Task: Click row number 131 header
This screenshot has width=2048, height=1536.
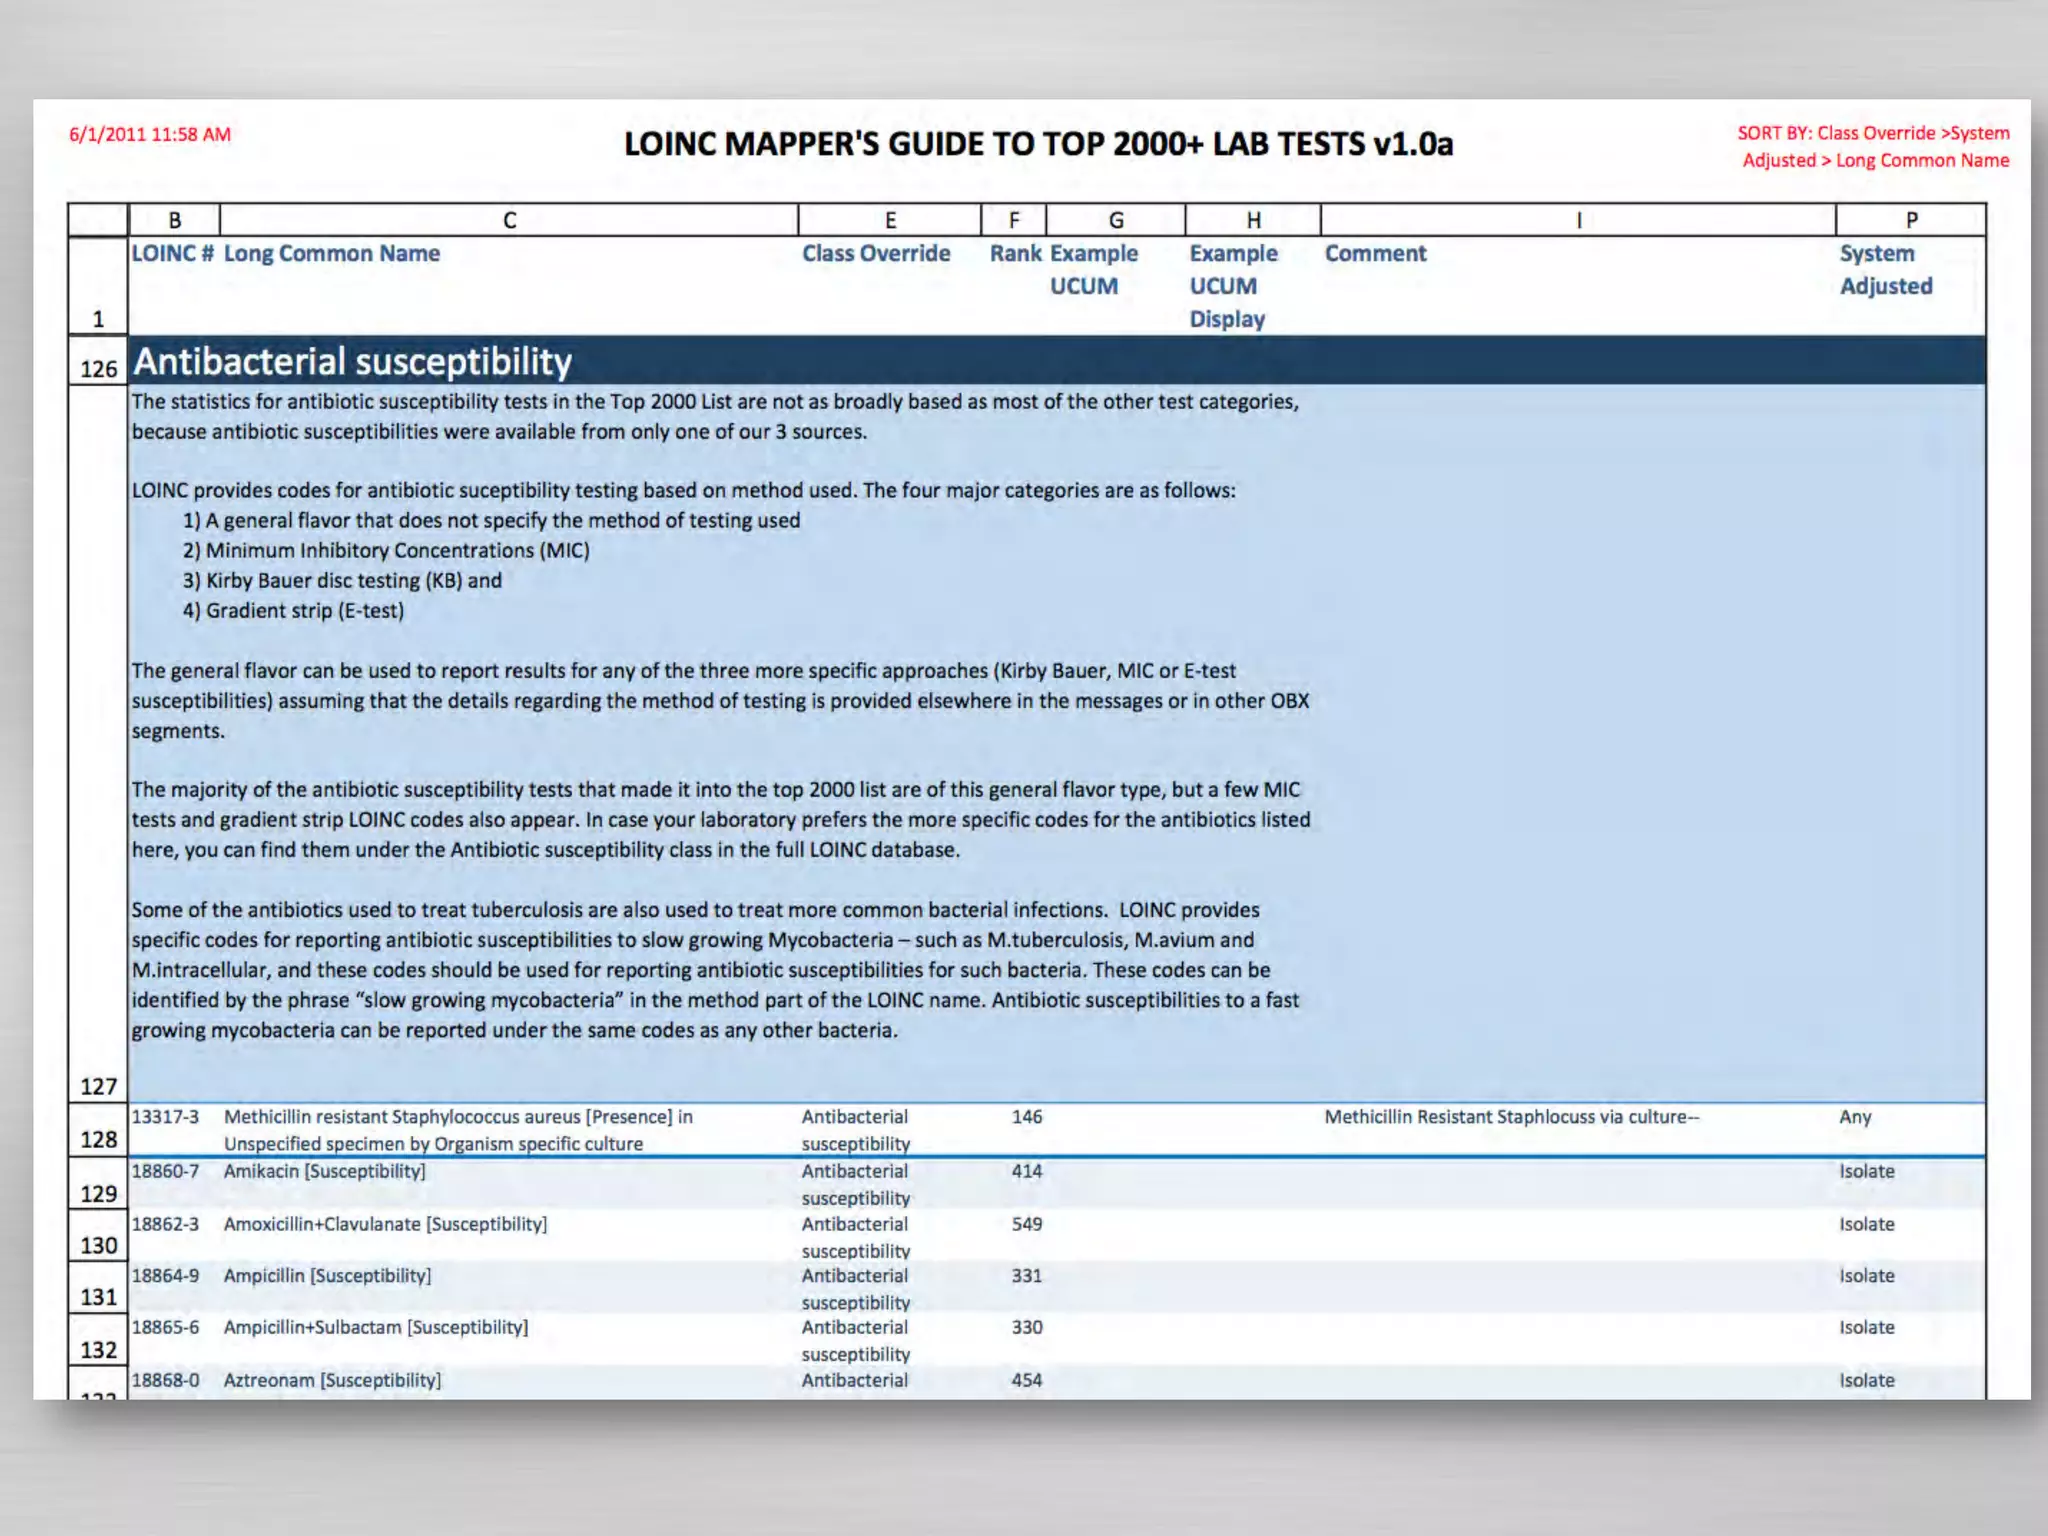Action: [x=98, y=1297]
